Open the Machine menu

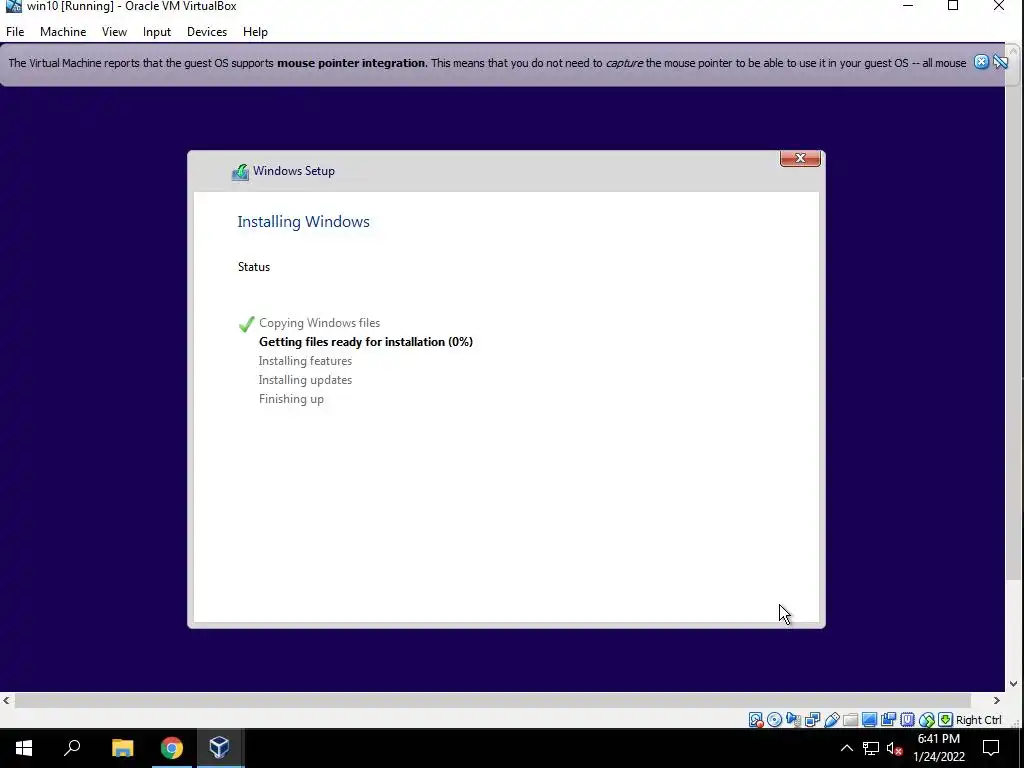(x=63, y=32)
